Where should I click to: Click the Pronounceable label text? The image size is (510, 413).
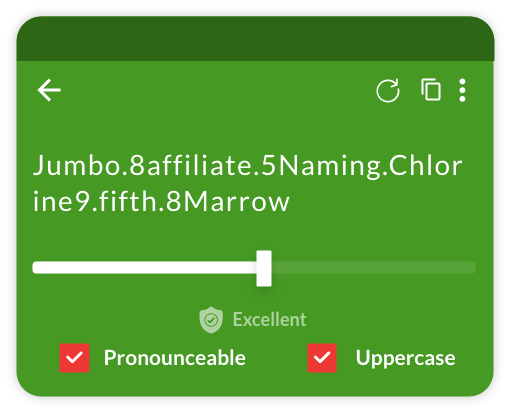pyautogui.click(x=175, y=358)
